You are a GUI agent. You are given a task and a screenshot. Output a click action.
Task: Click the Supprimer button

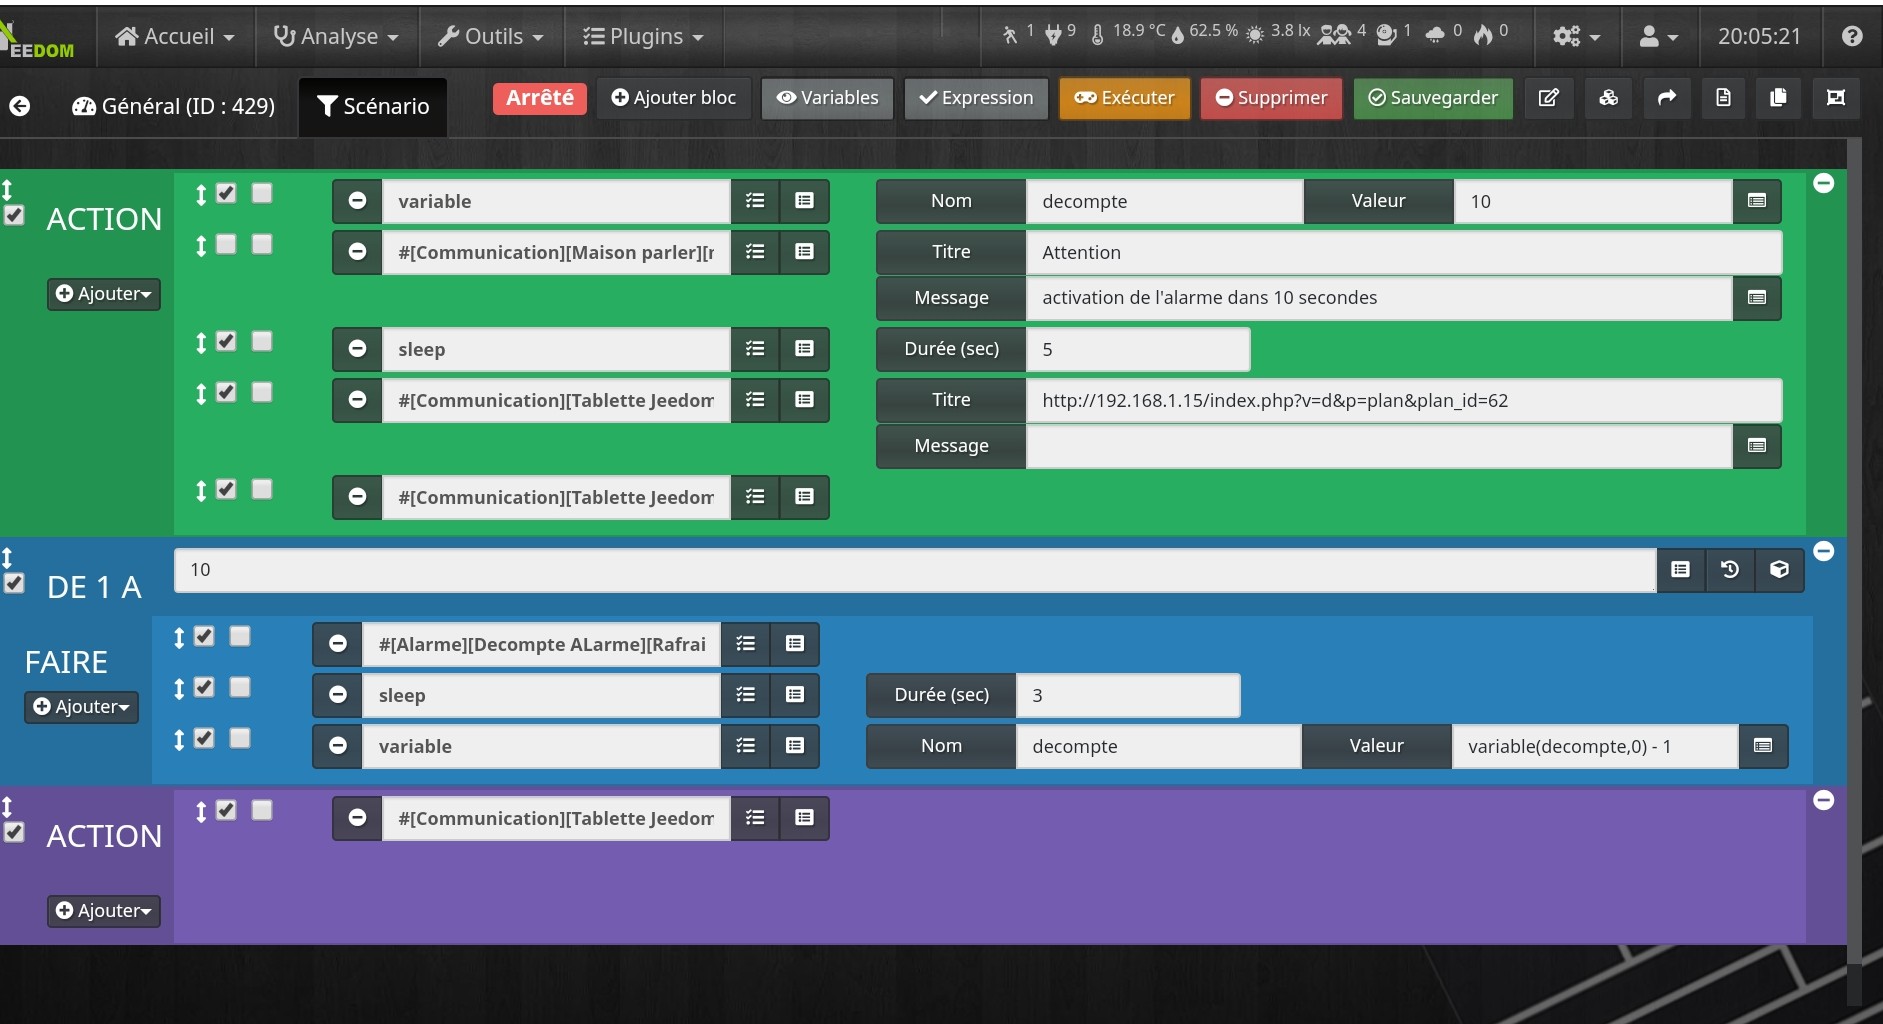(1271, 98)
